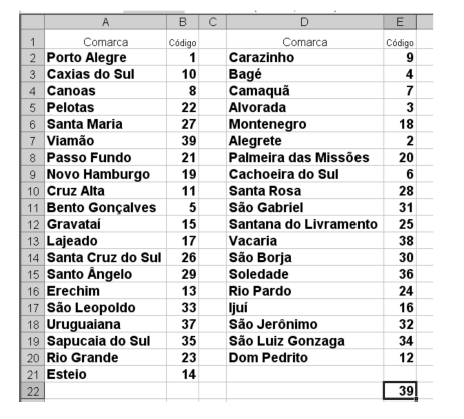The width and height of the screenshot is (464, 419).
Task: Click the select-all corner box
Action: point(32,22)
